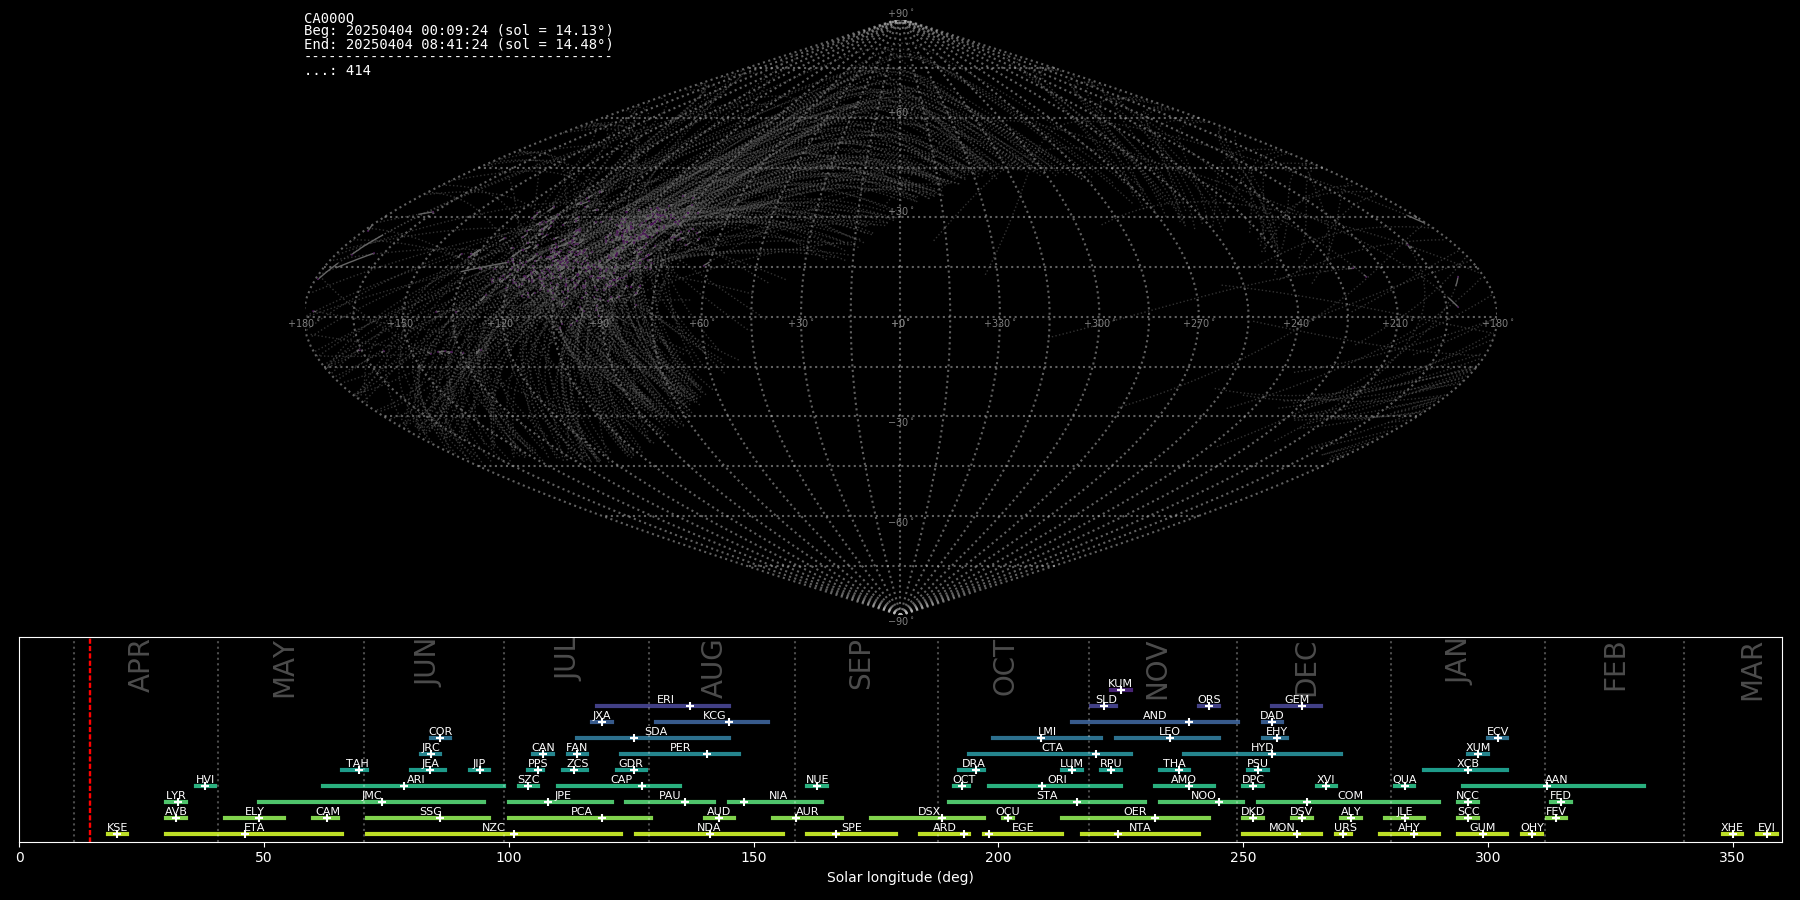Select the LYR shower peak marker

click(x=178, y=802)
